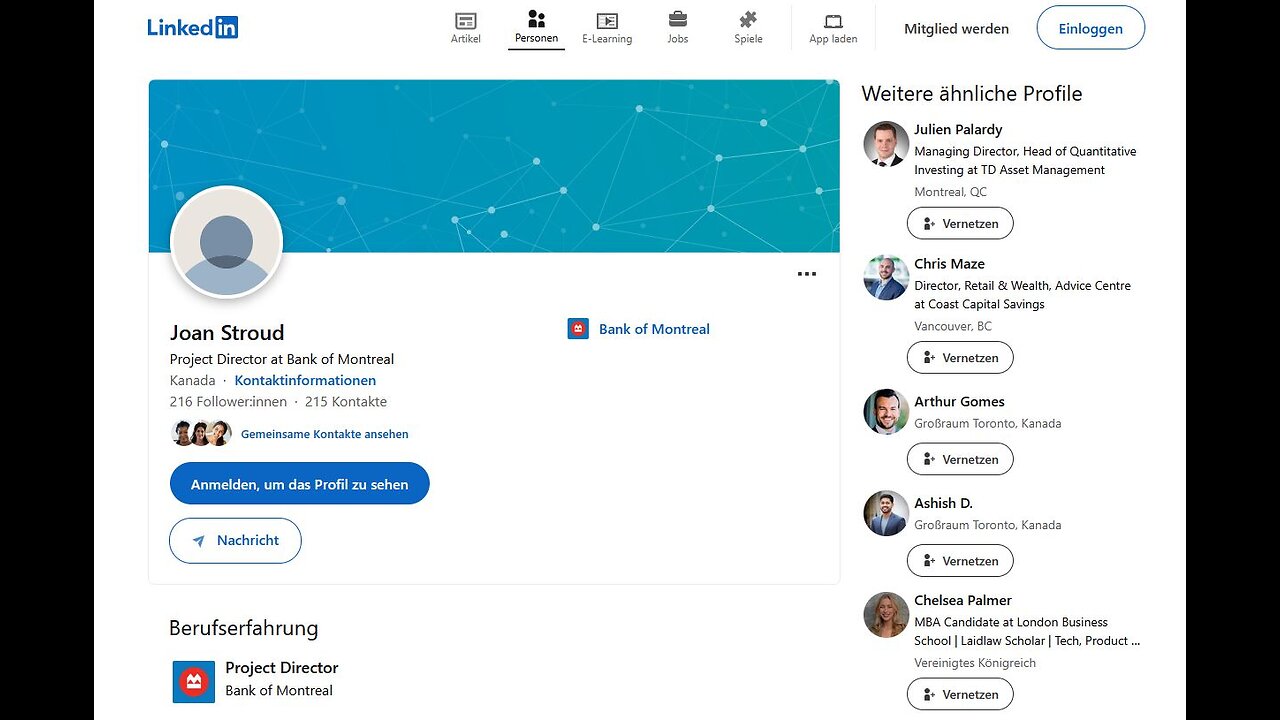Open Chelsea Palmer's profile photo
Screen dimensions: 1280x720
(x=886, y=615)
